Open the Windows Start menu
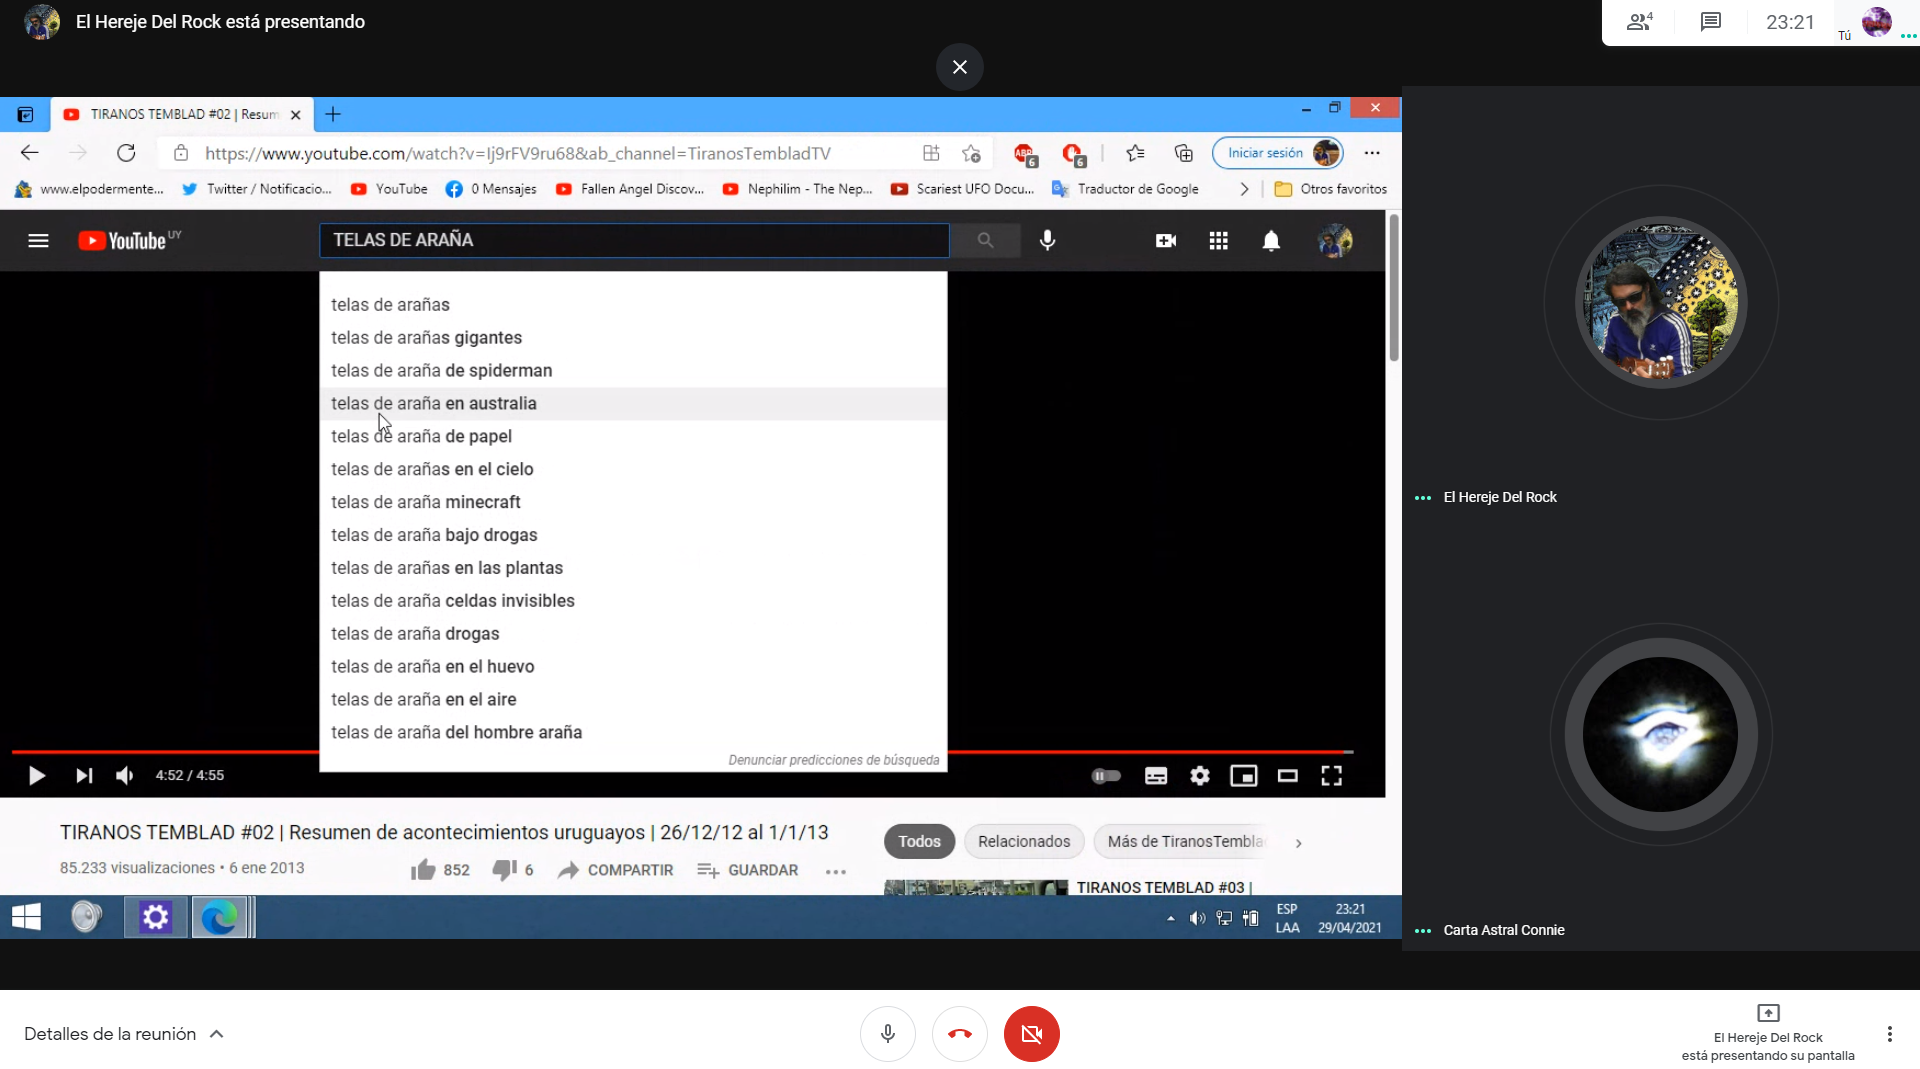 [26, 917]
